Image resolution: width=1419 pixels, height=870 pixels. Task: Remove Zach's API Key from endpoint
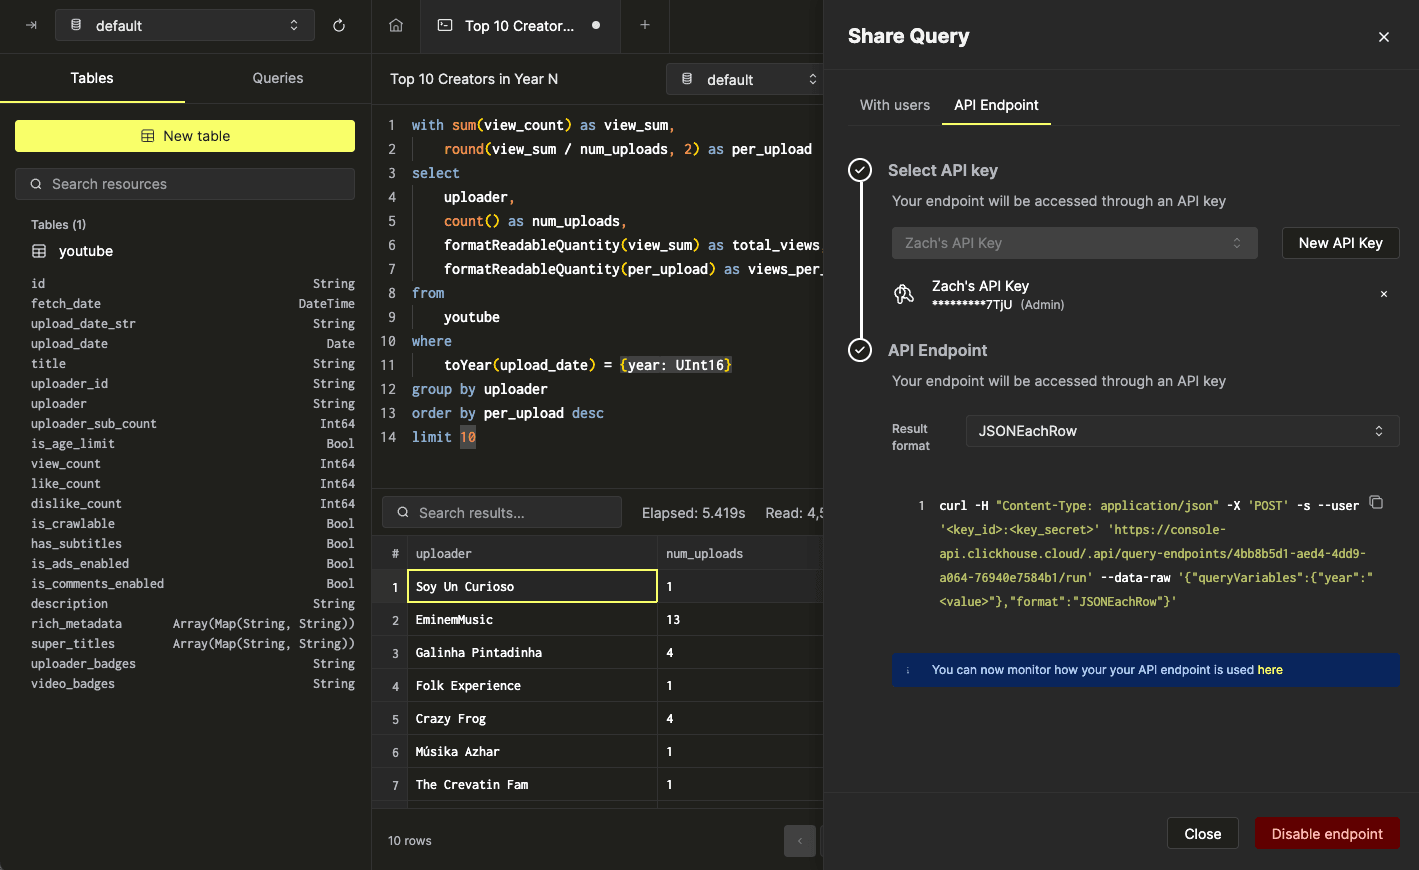[x=1384, y=294]
